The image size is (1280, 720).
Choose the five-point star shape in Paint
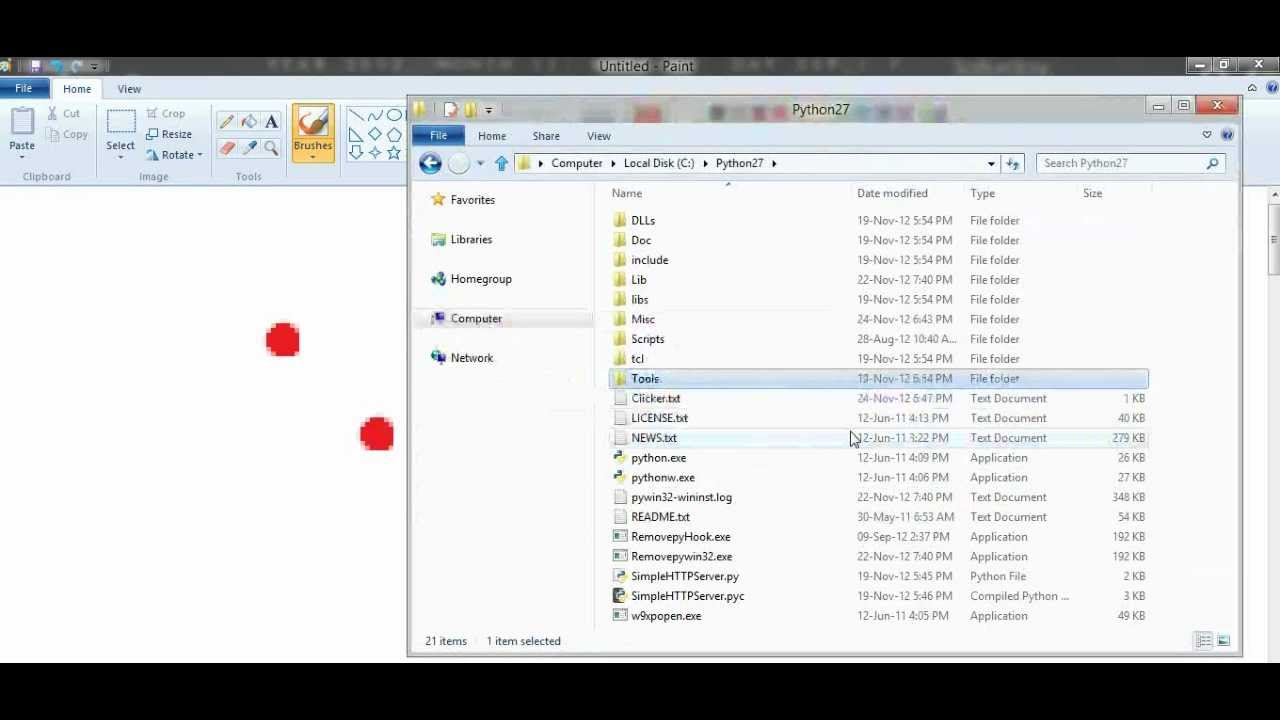click(393, 153)
